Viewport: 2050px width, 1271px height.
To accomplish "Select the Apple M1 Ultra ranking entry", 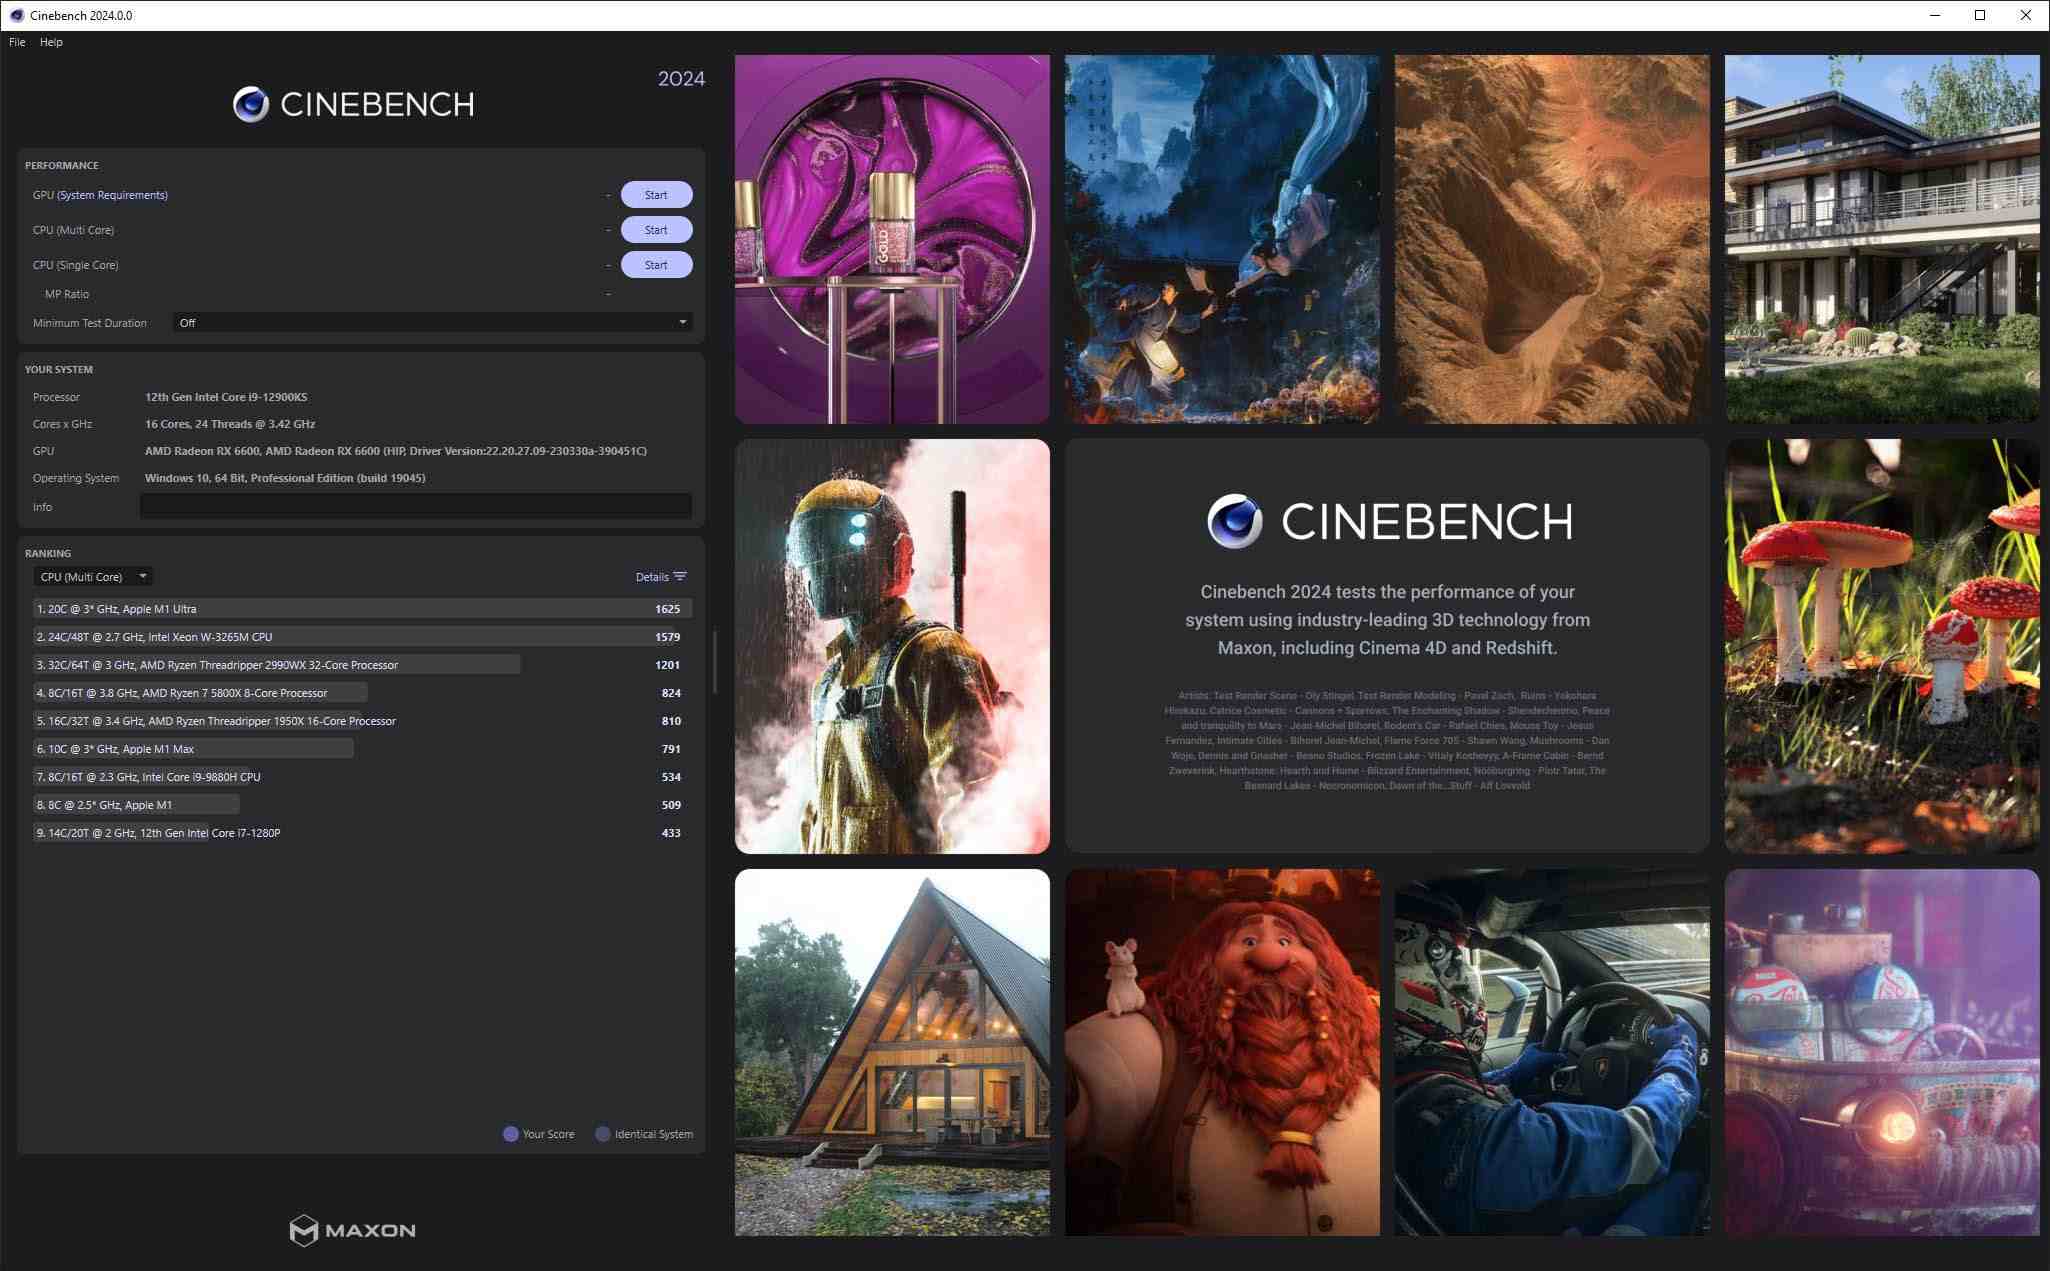I will (x=300, y=608).
